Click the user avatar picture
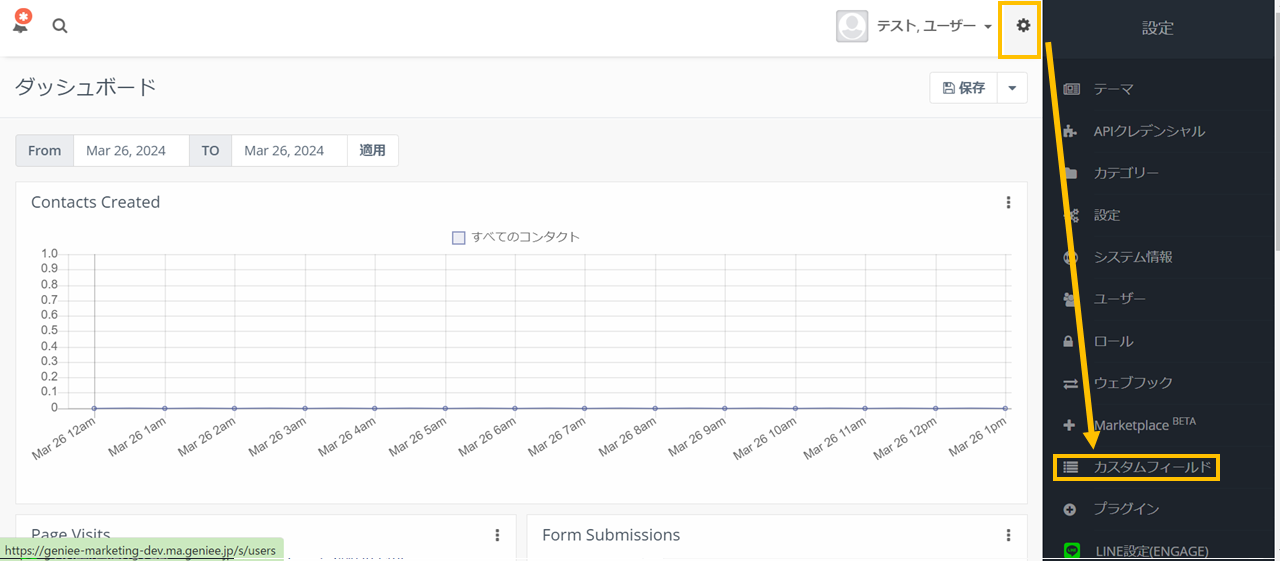 852,26
